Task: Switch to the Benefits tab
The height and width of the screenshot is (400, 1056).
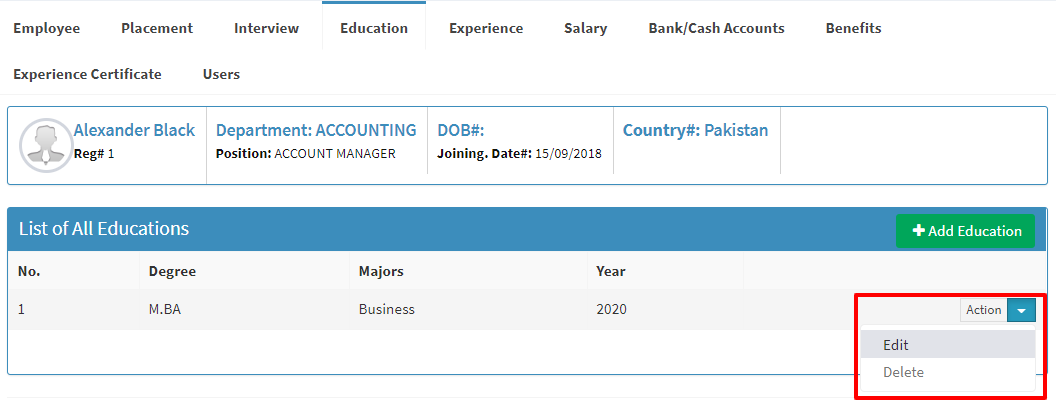Action: click(853, 28)
